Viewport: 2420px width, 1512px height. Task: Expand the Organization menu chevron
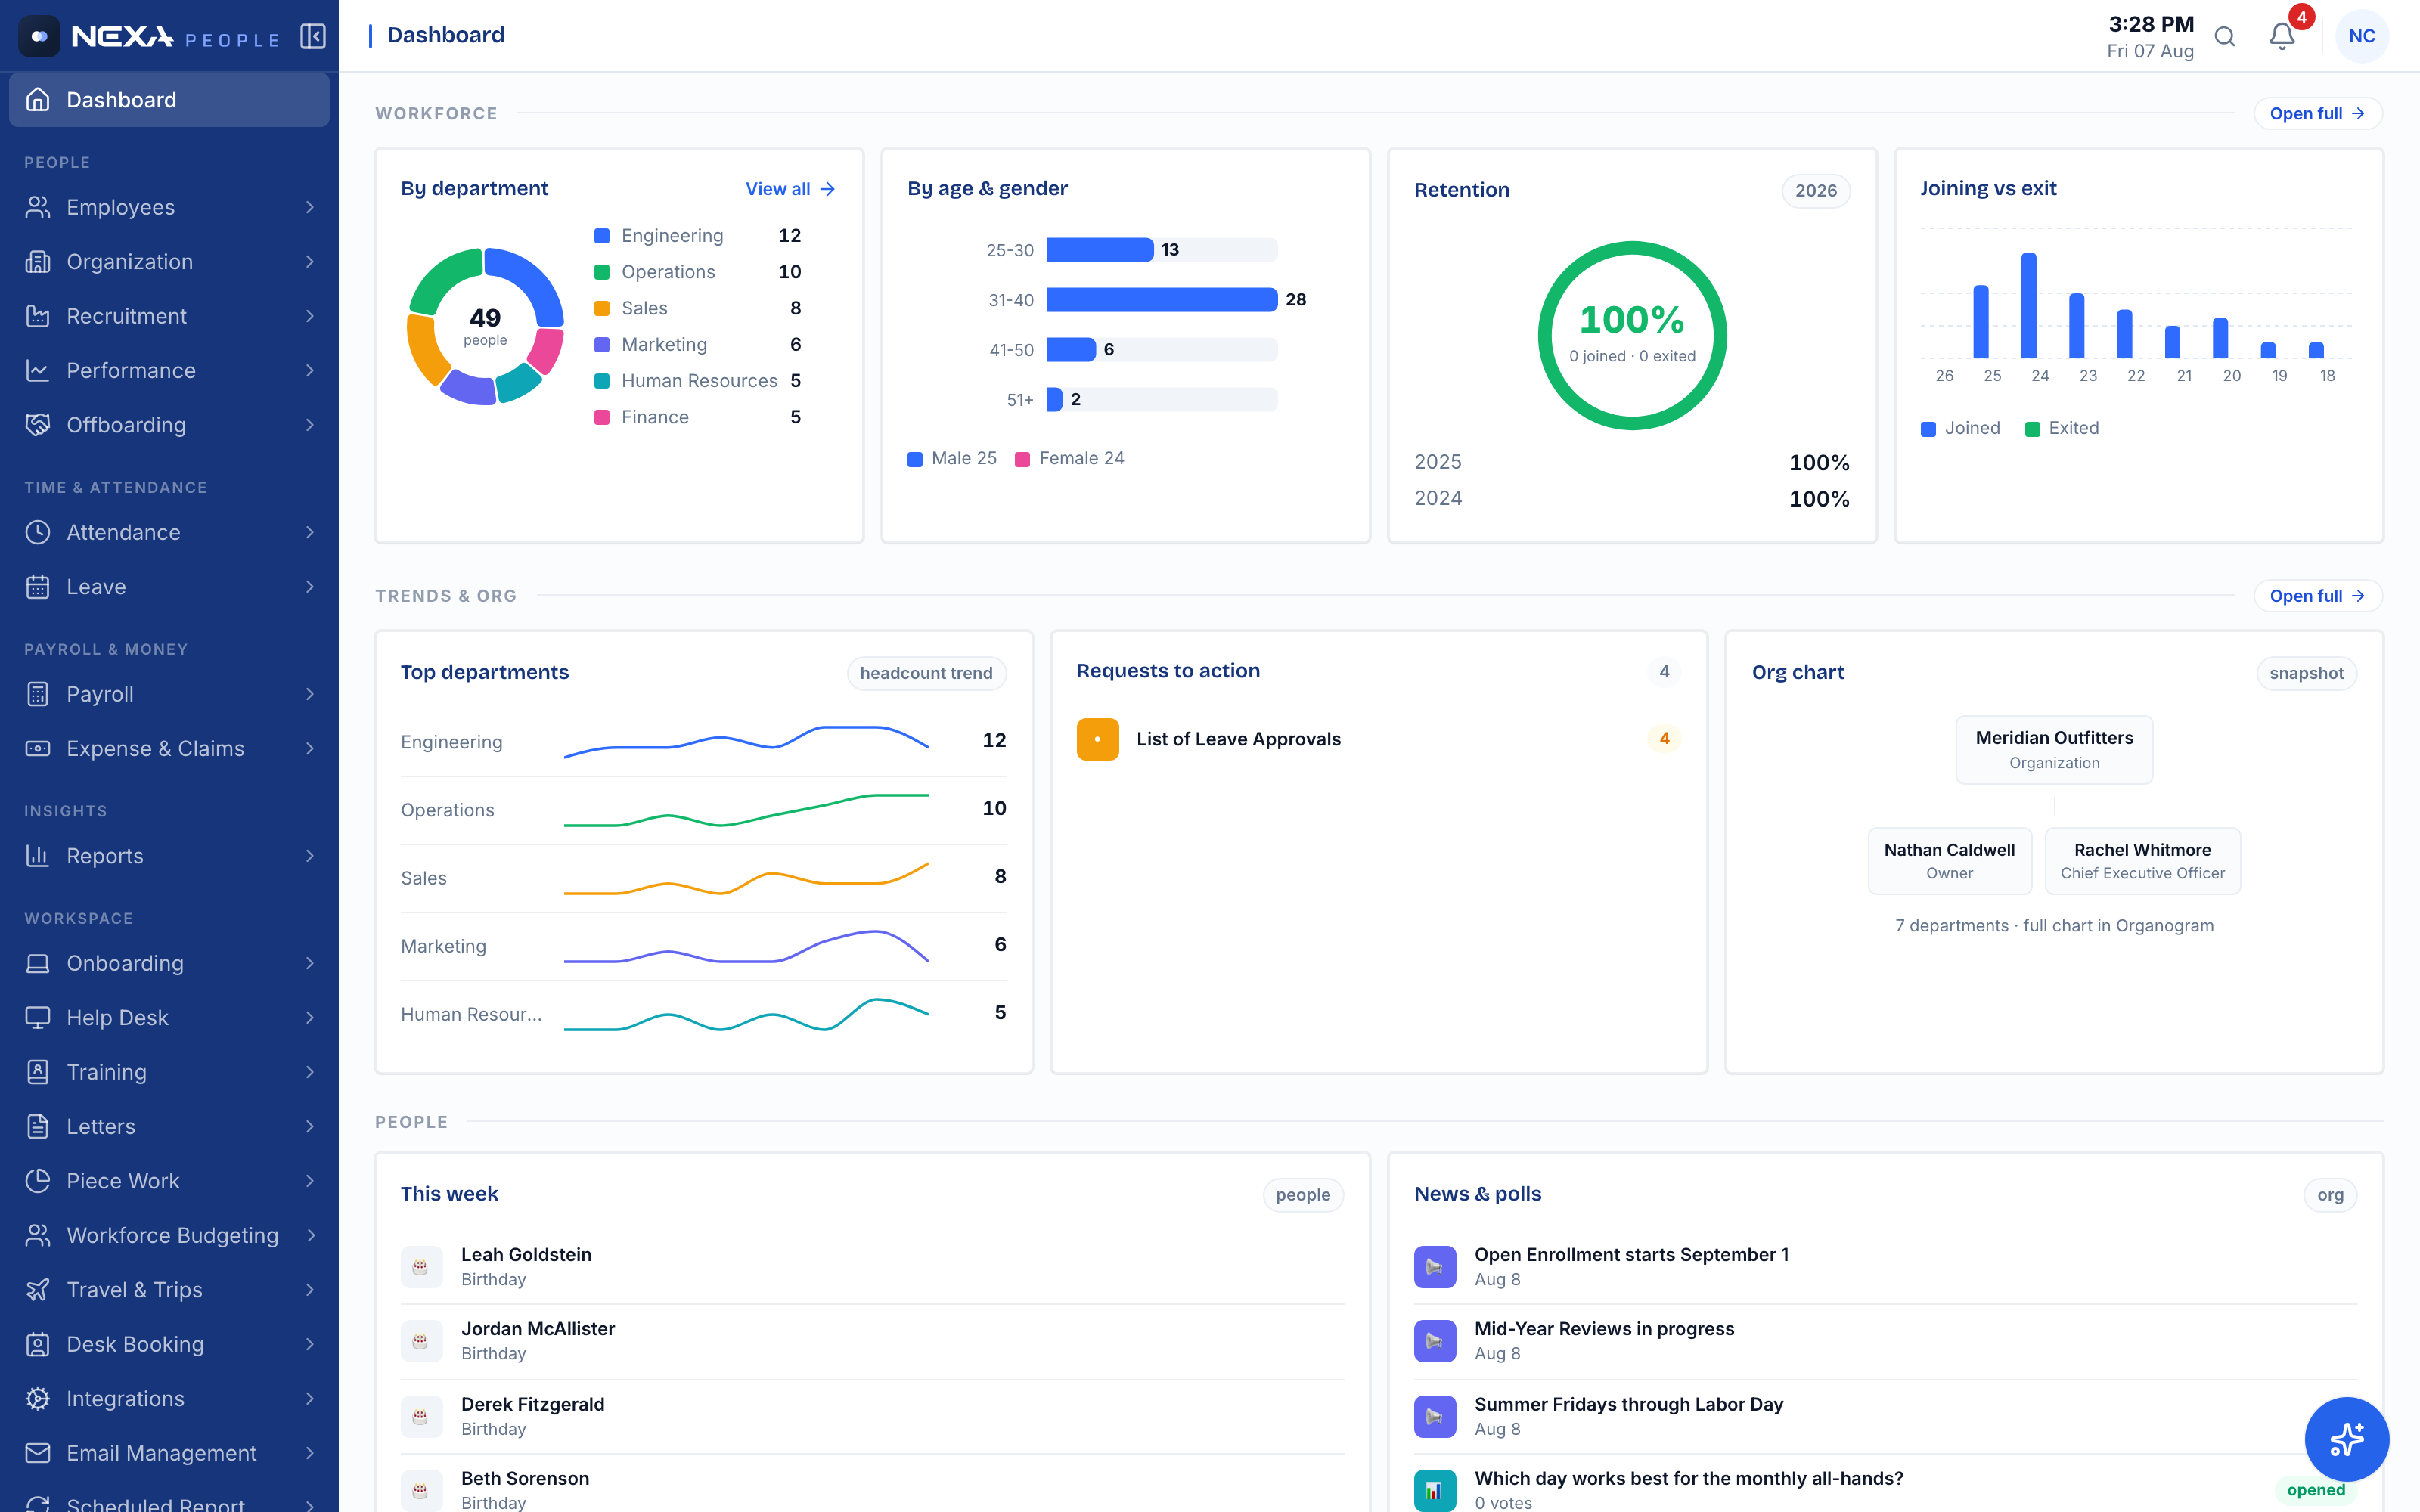[x=310, y=262]
